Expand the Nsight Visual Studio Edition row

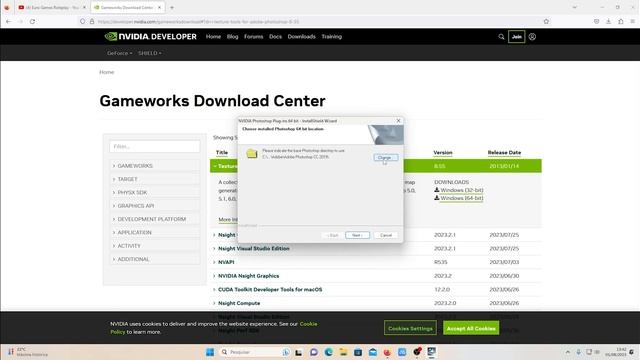tap(253, 249)
